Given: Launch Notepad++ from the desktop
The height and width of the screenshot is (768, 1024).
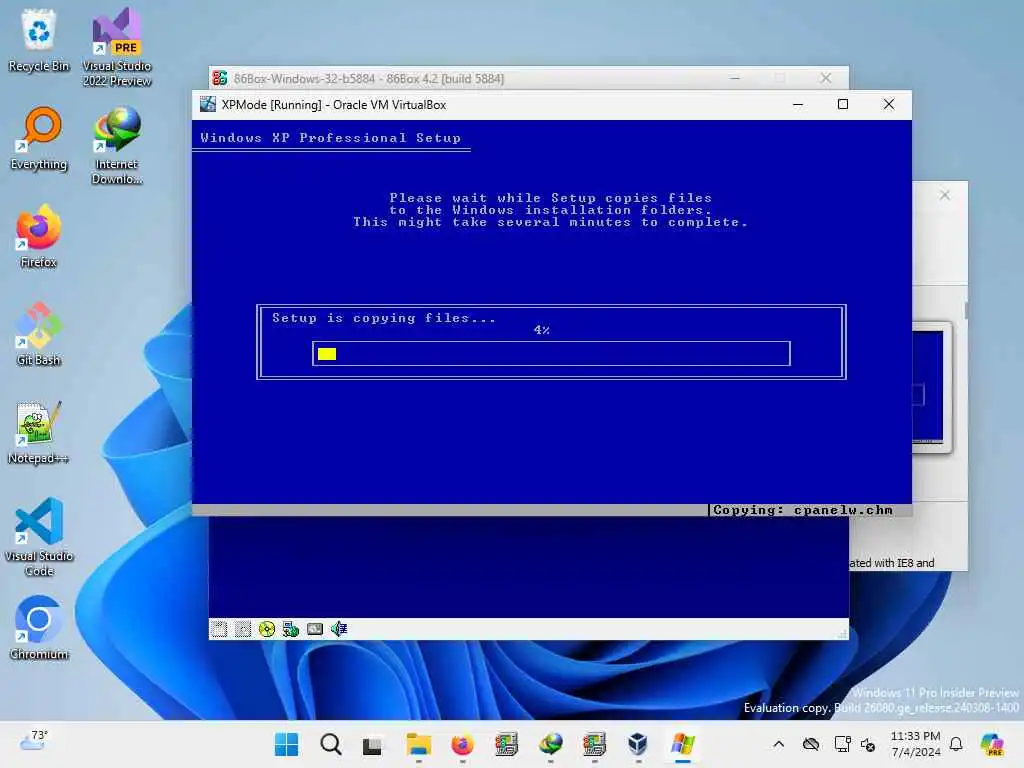Looking at the screenshot, I should tap(39, 432).
